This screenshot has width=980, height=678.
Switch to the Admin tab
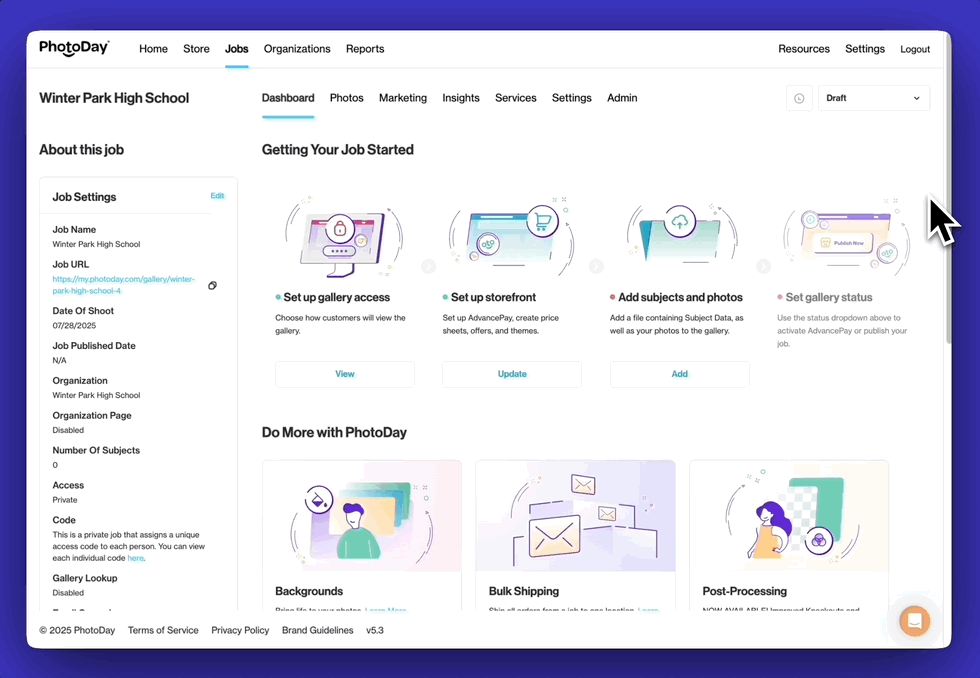click(622, 98)
